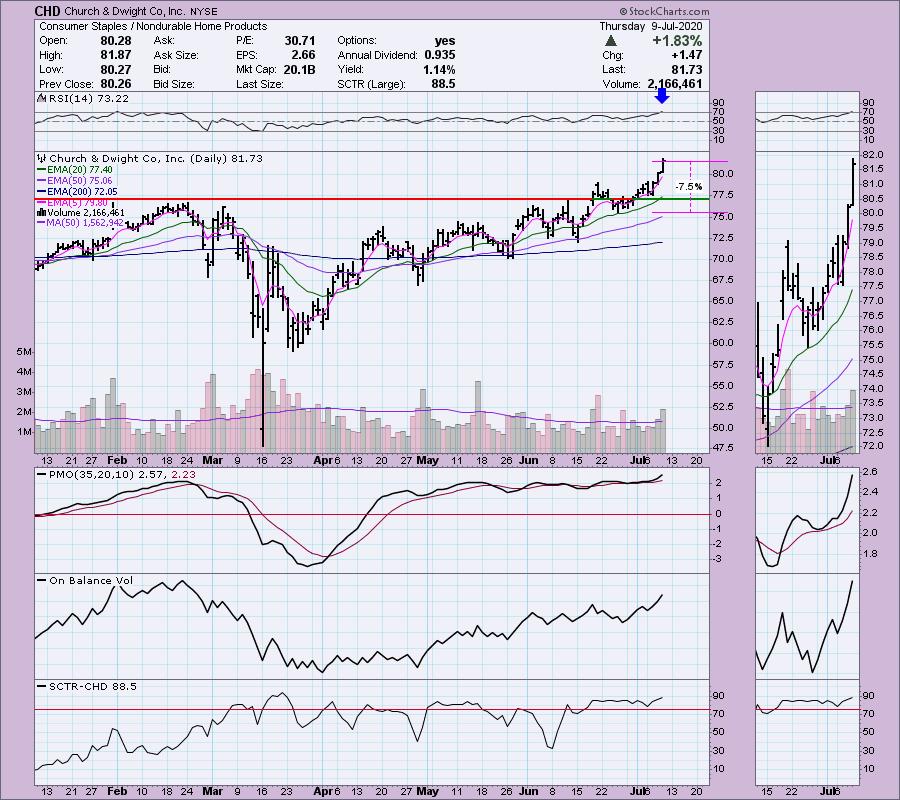The height and width of the screenshot is (800, 900).
Task: Click the +1.83% daily change
Action: click(x=677, y=41)
